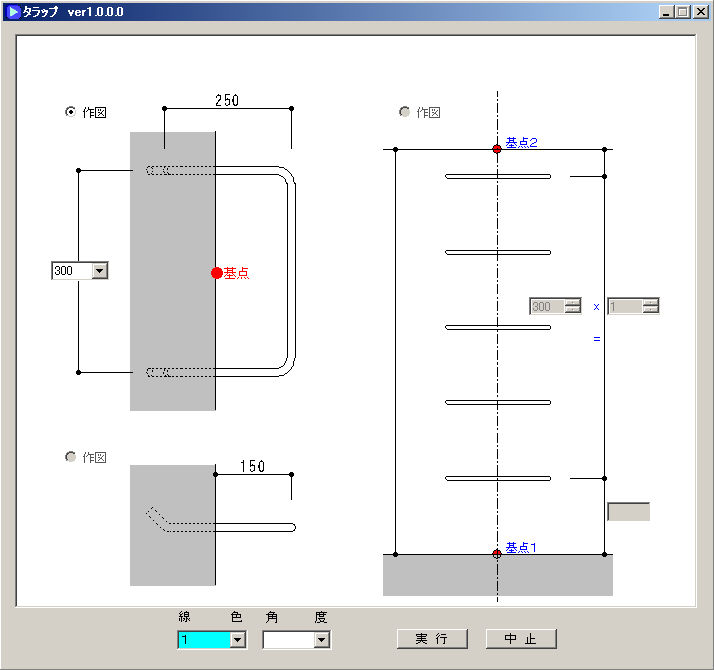The height and width of the screenshot is (670, 714).
Task: Click the U-shaped step rung drawing
Action: click(292, 270)
